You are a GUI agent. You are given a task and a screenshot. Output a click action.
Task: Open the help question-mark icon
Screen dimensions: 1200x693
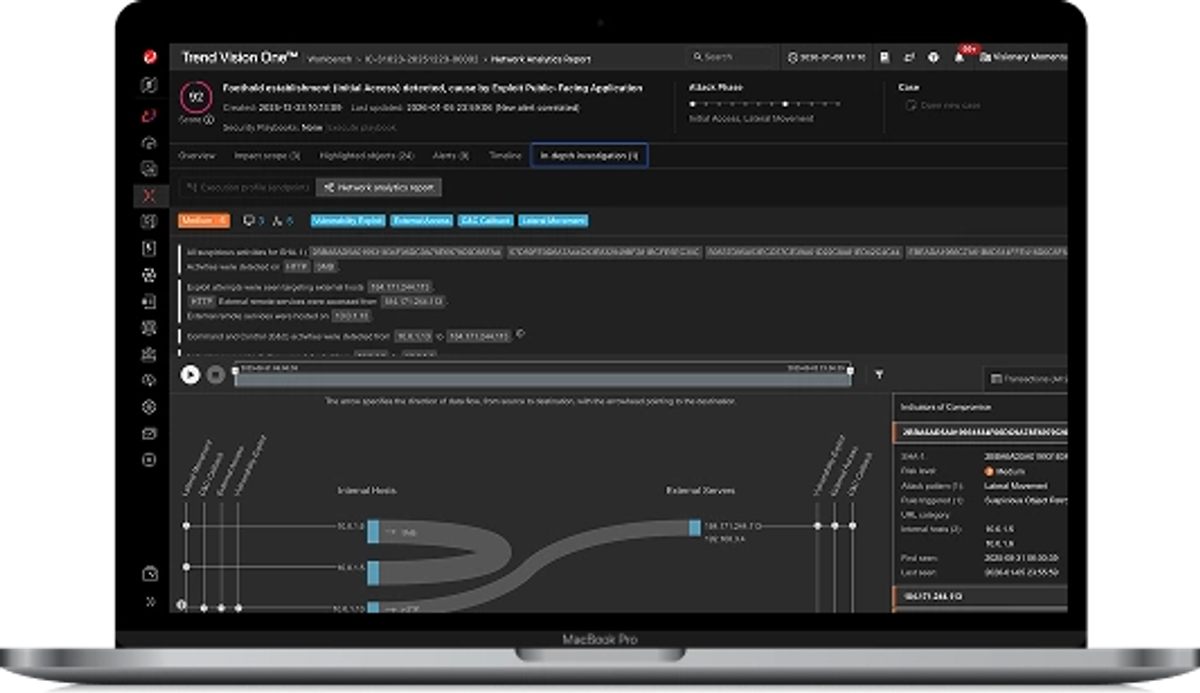click(x=933, y=58)
